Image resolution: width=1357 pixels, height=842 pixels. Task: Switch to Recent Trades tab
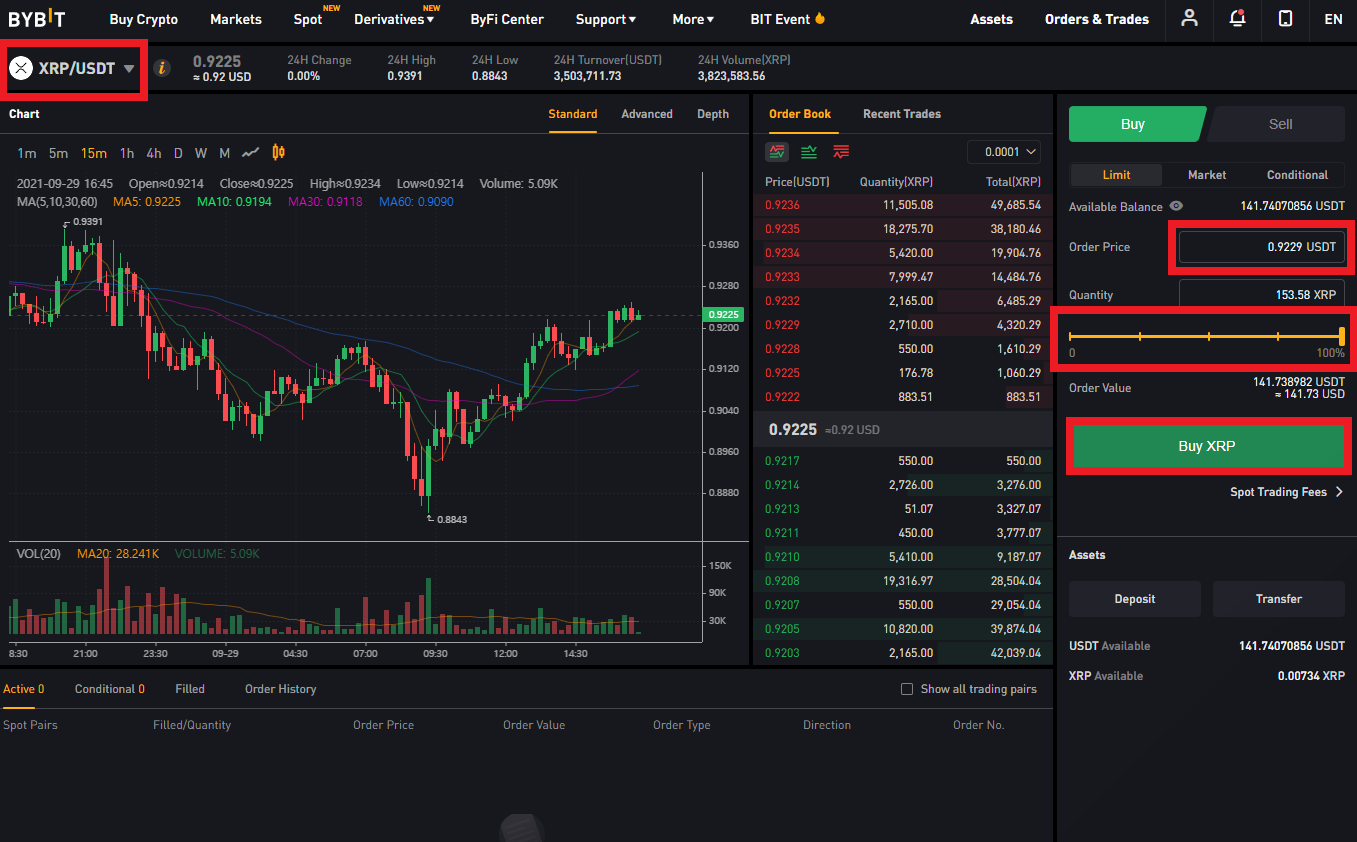point(902,114)
